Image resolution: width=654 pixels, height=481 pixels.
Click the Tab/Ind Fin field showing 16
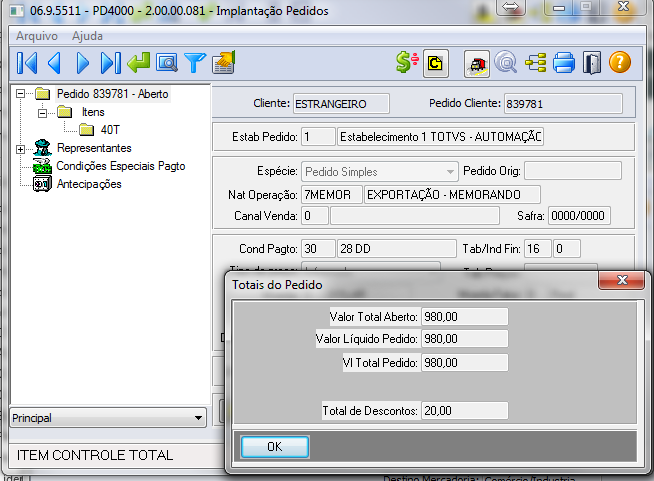[x=538, y=249]
